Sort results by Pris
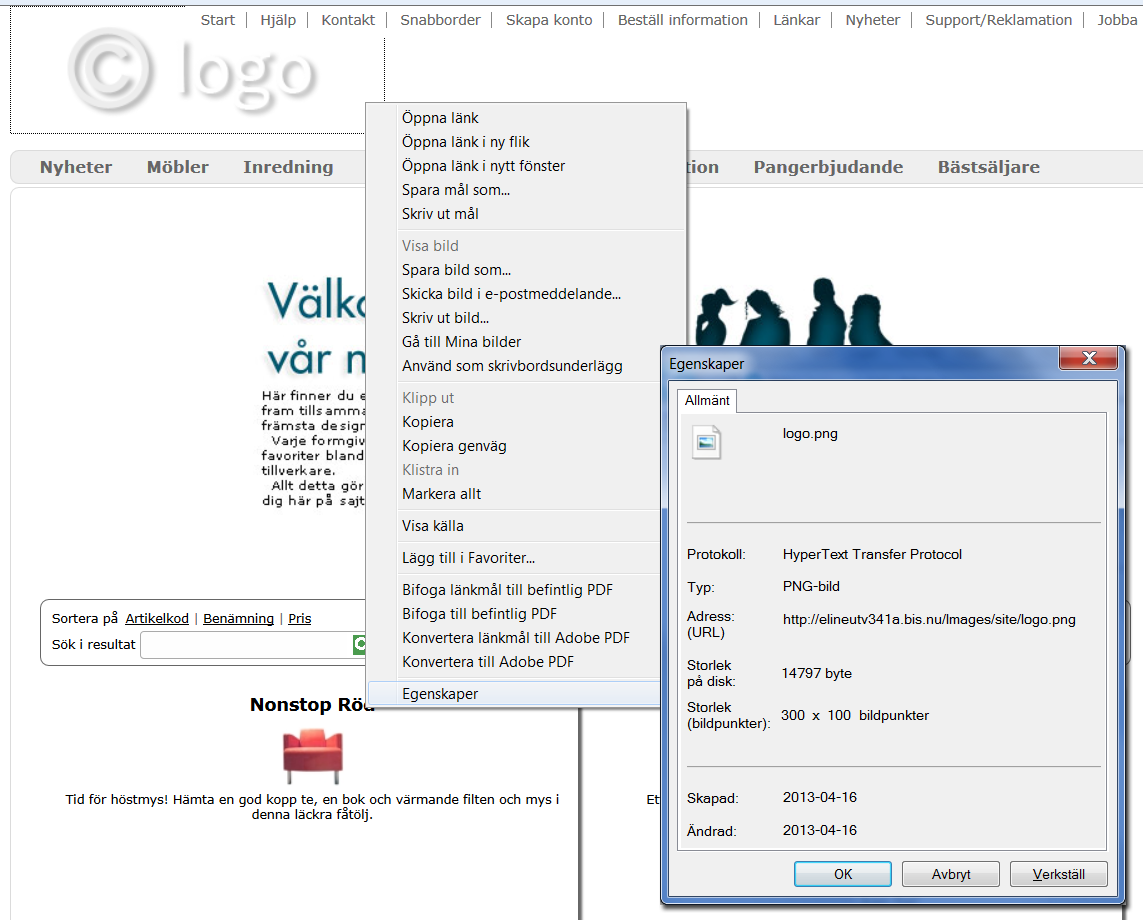The height and width of the screenshot is (920, 1143). click(x=300, y=618)
